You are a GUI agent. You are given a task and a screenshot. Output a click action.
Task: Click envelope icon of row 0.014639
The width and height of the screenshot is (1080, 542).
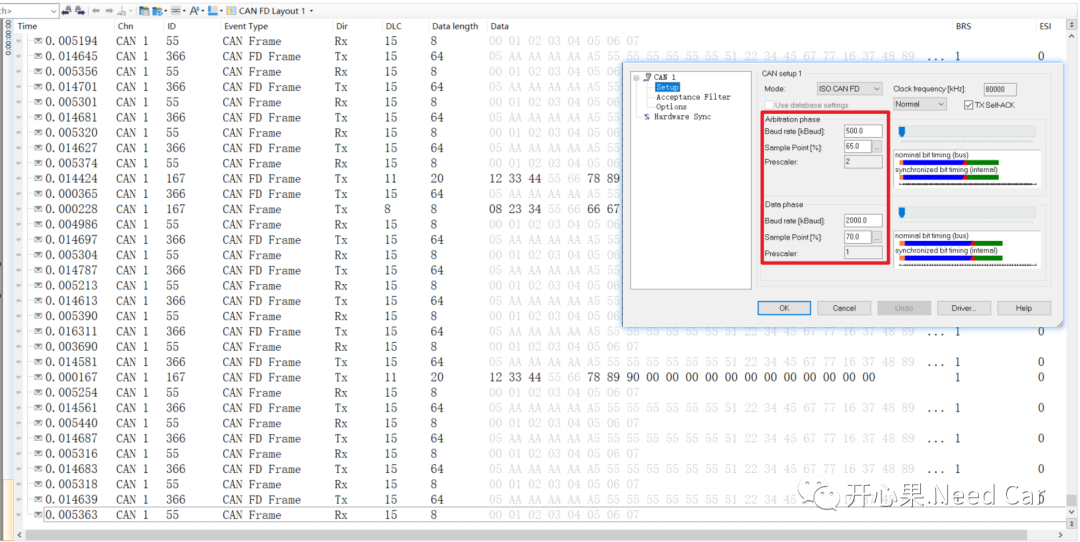pos(38,499)
